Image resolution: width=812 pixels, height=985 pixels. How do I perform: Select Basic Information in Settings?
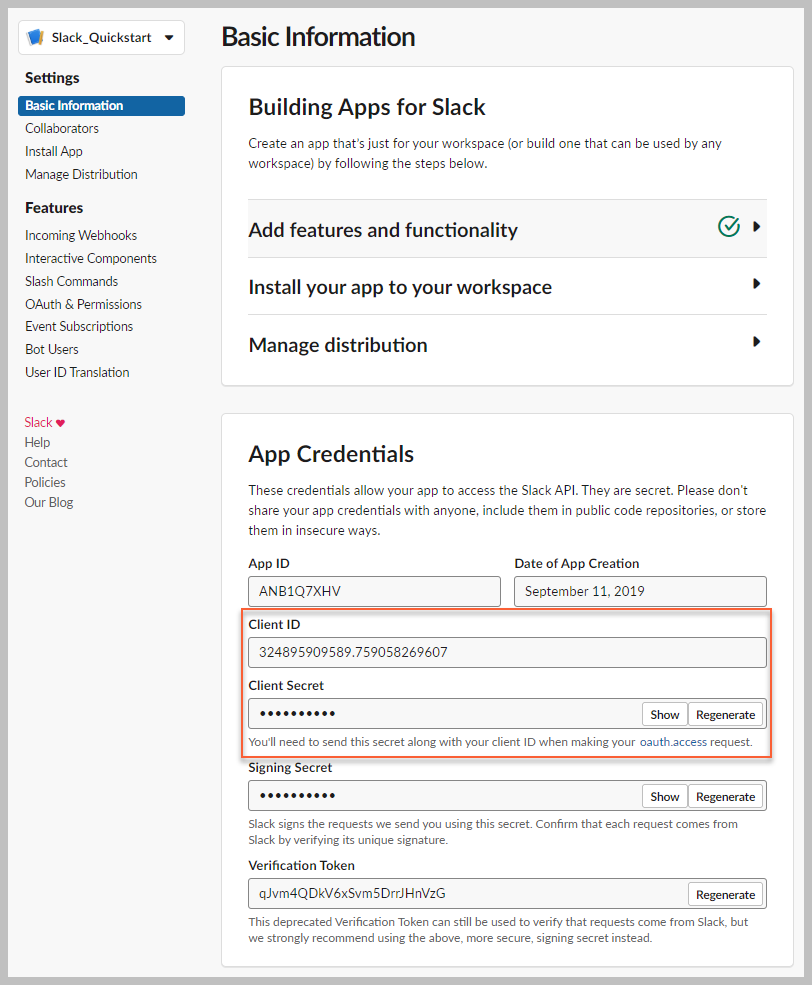click(101, 106)
